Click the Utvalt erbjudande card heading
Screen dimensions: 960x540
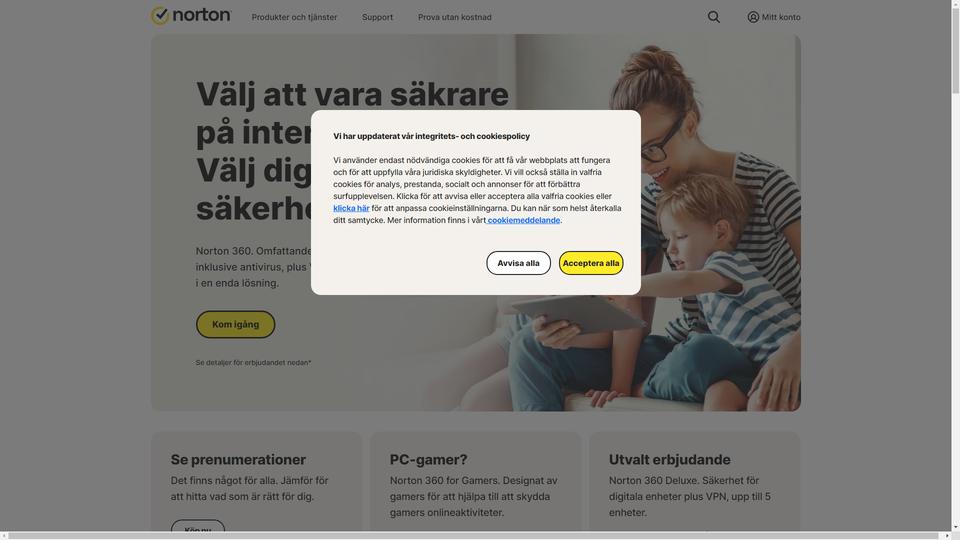click(670, 460)
